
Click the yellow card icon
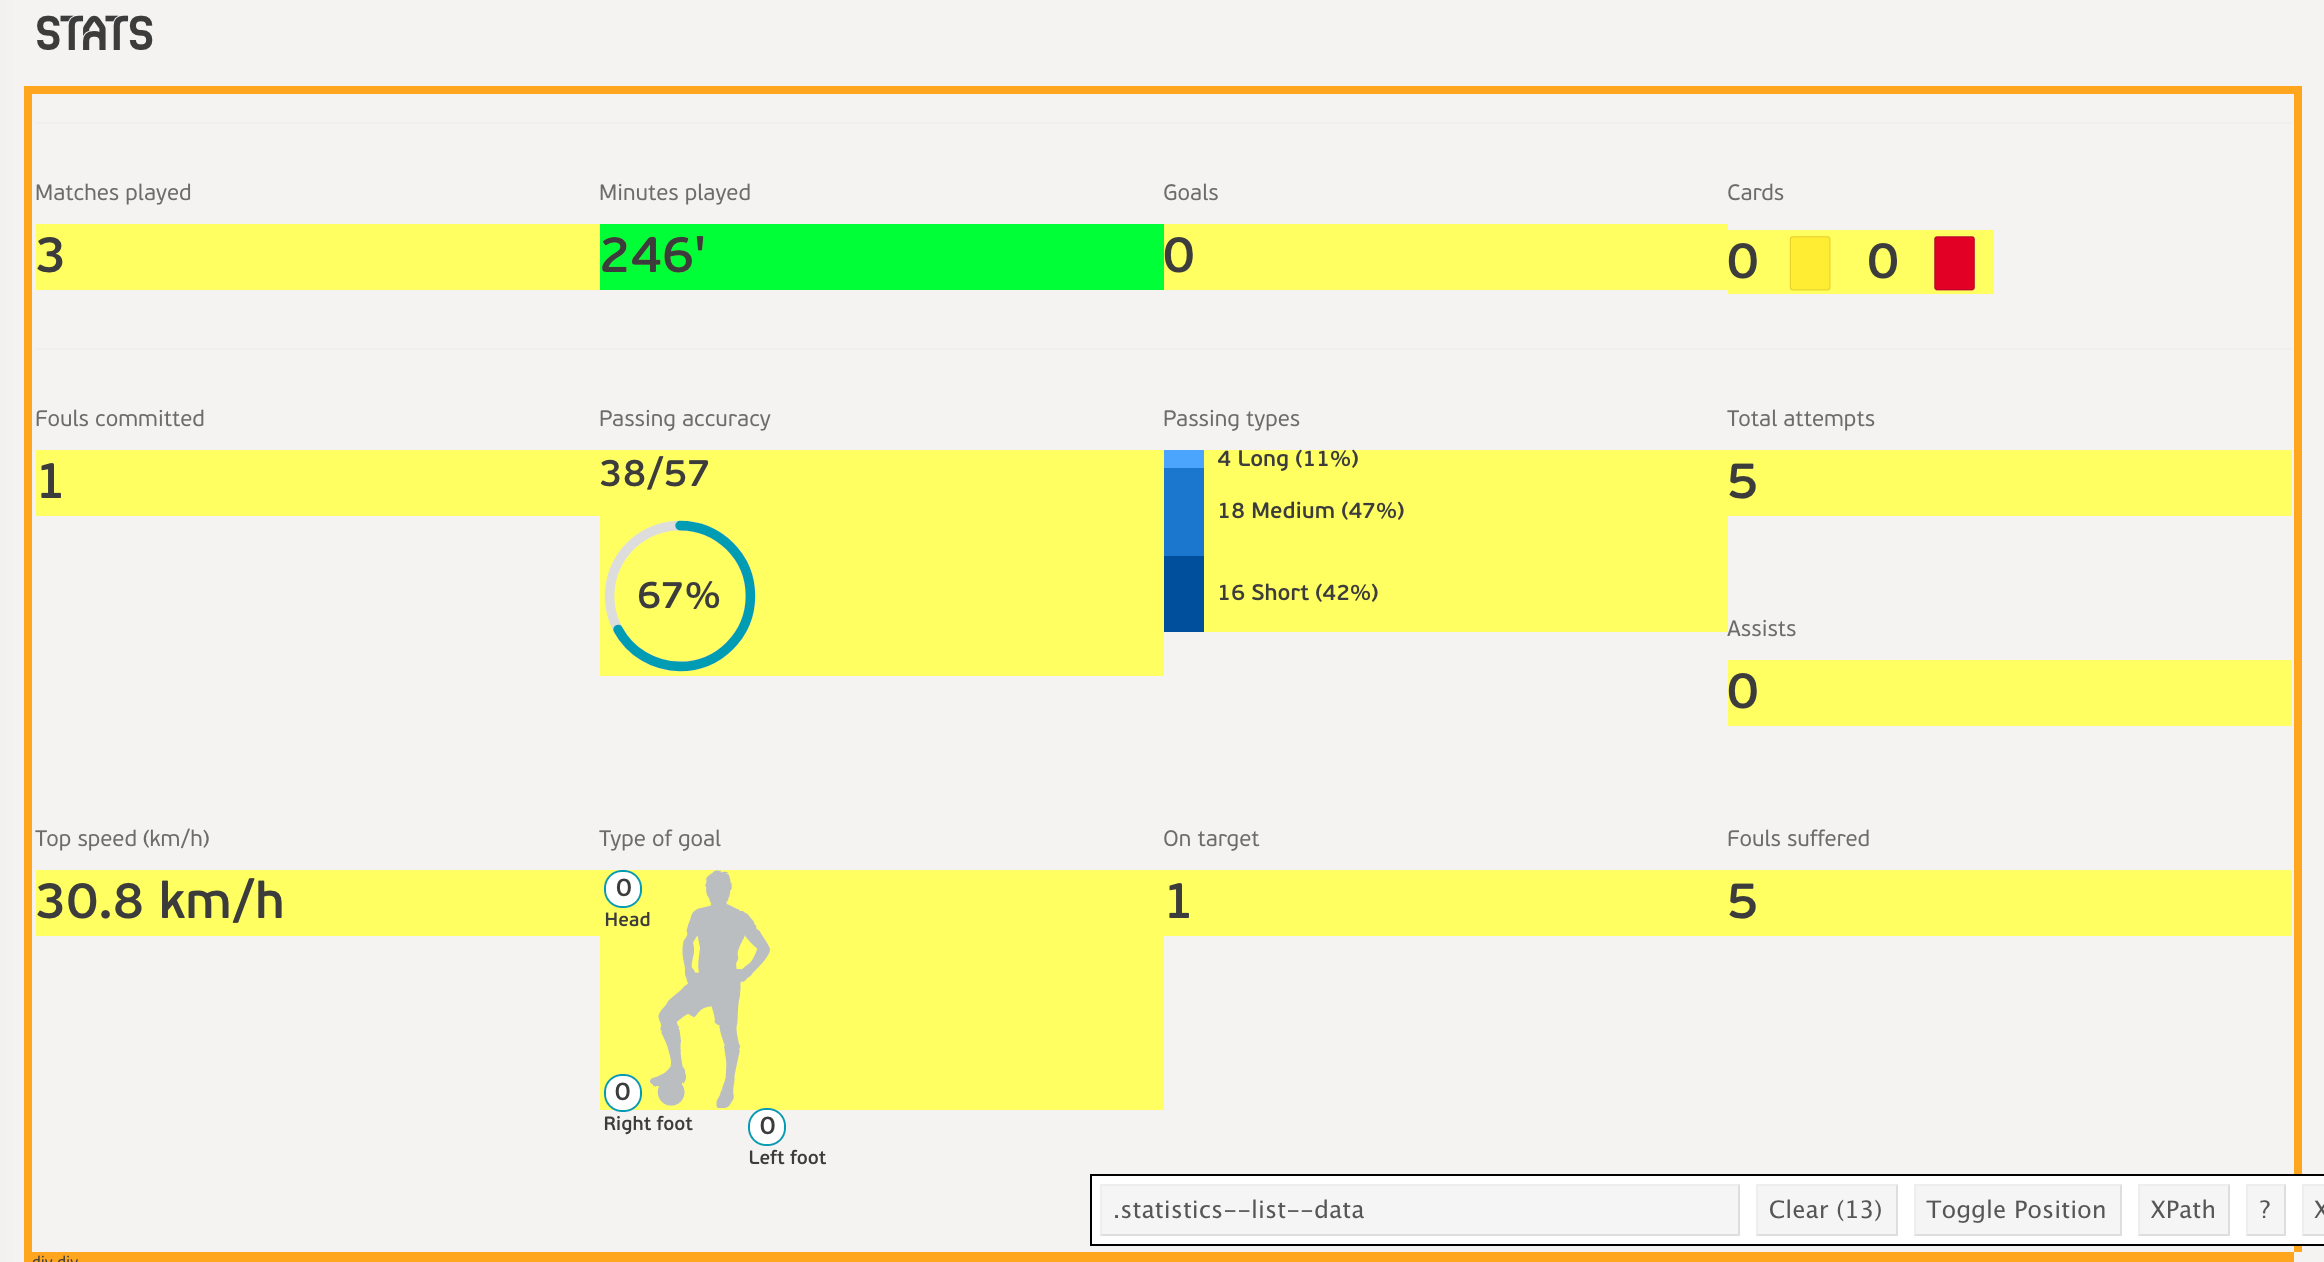point(1810,263)
